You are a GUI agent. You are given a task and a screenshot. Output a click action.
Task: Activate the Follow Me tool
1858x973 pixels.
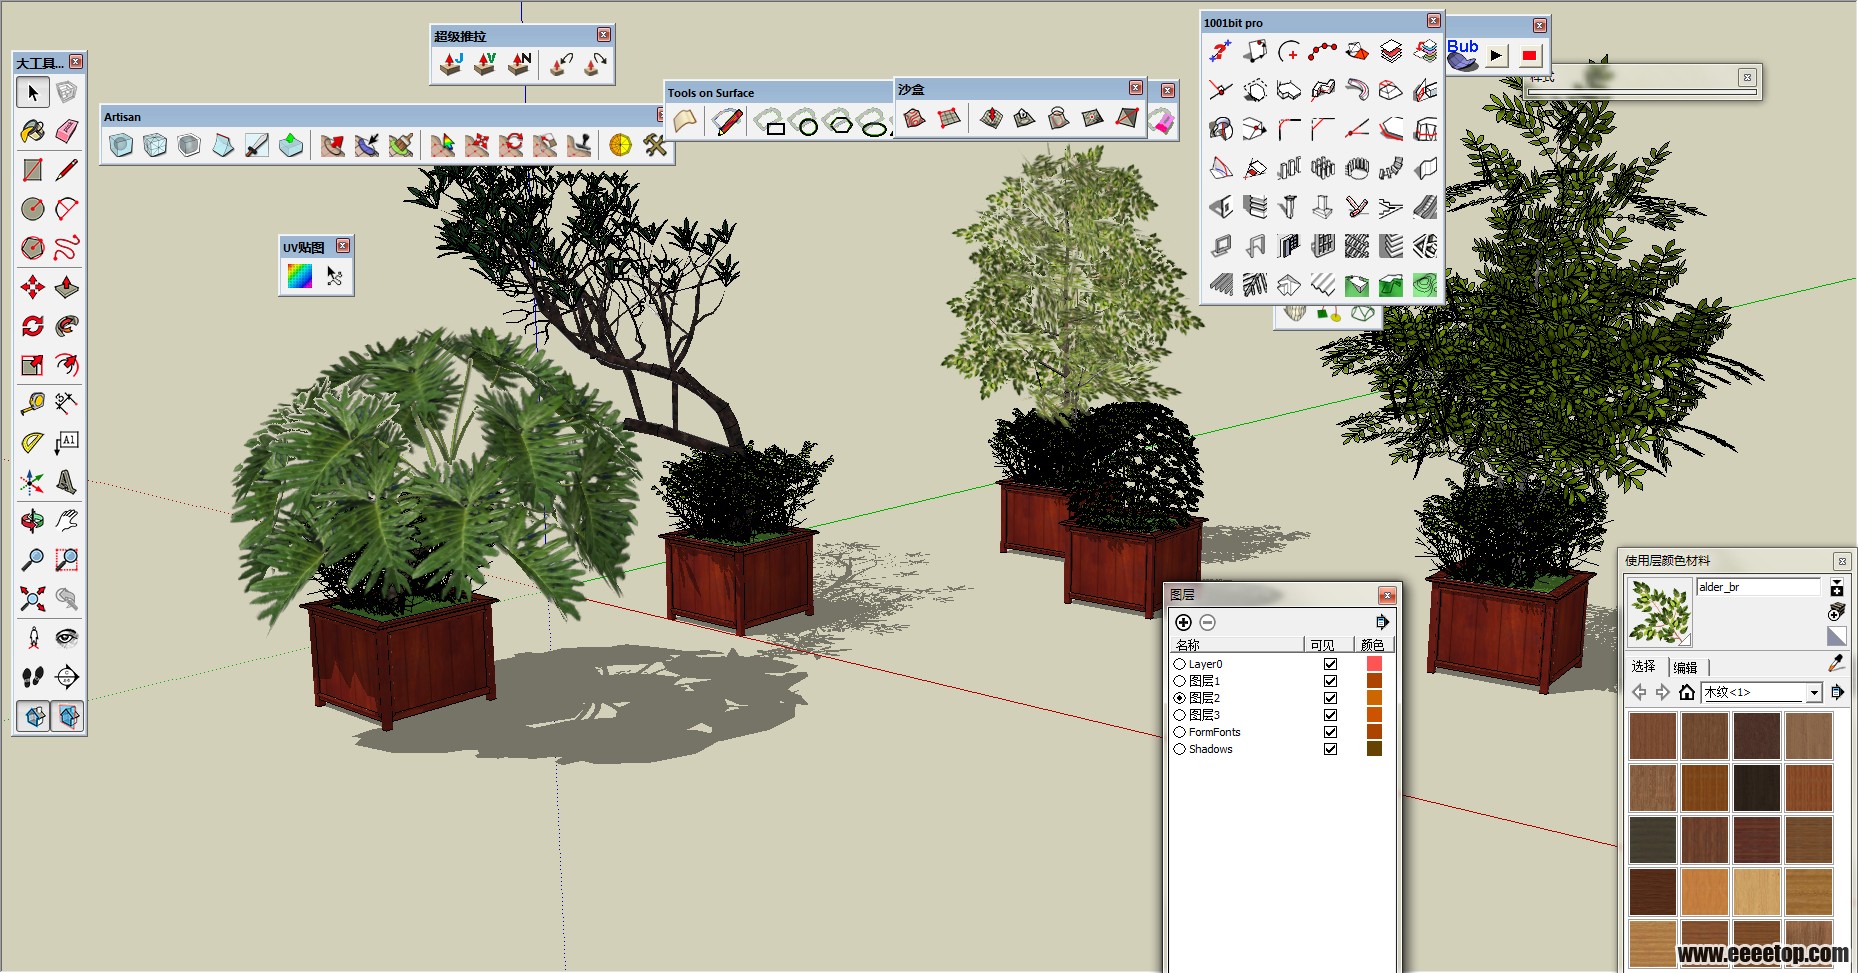click(x=67, y=326)
